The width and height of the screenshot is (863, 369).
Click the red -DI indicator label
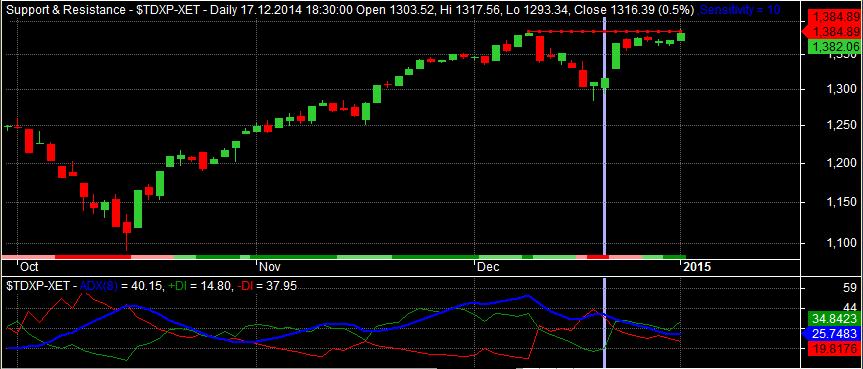click(x=245, y=285)
